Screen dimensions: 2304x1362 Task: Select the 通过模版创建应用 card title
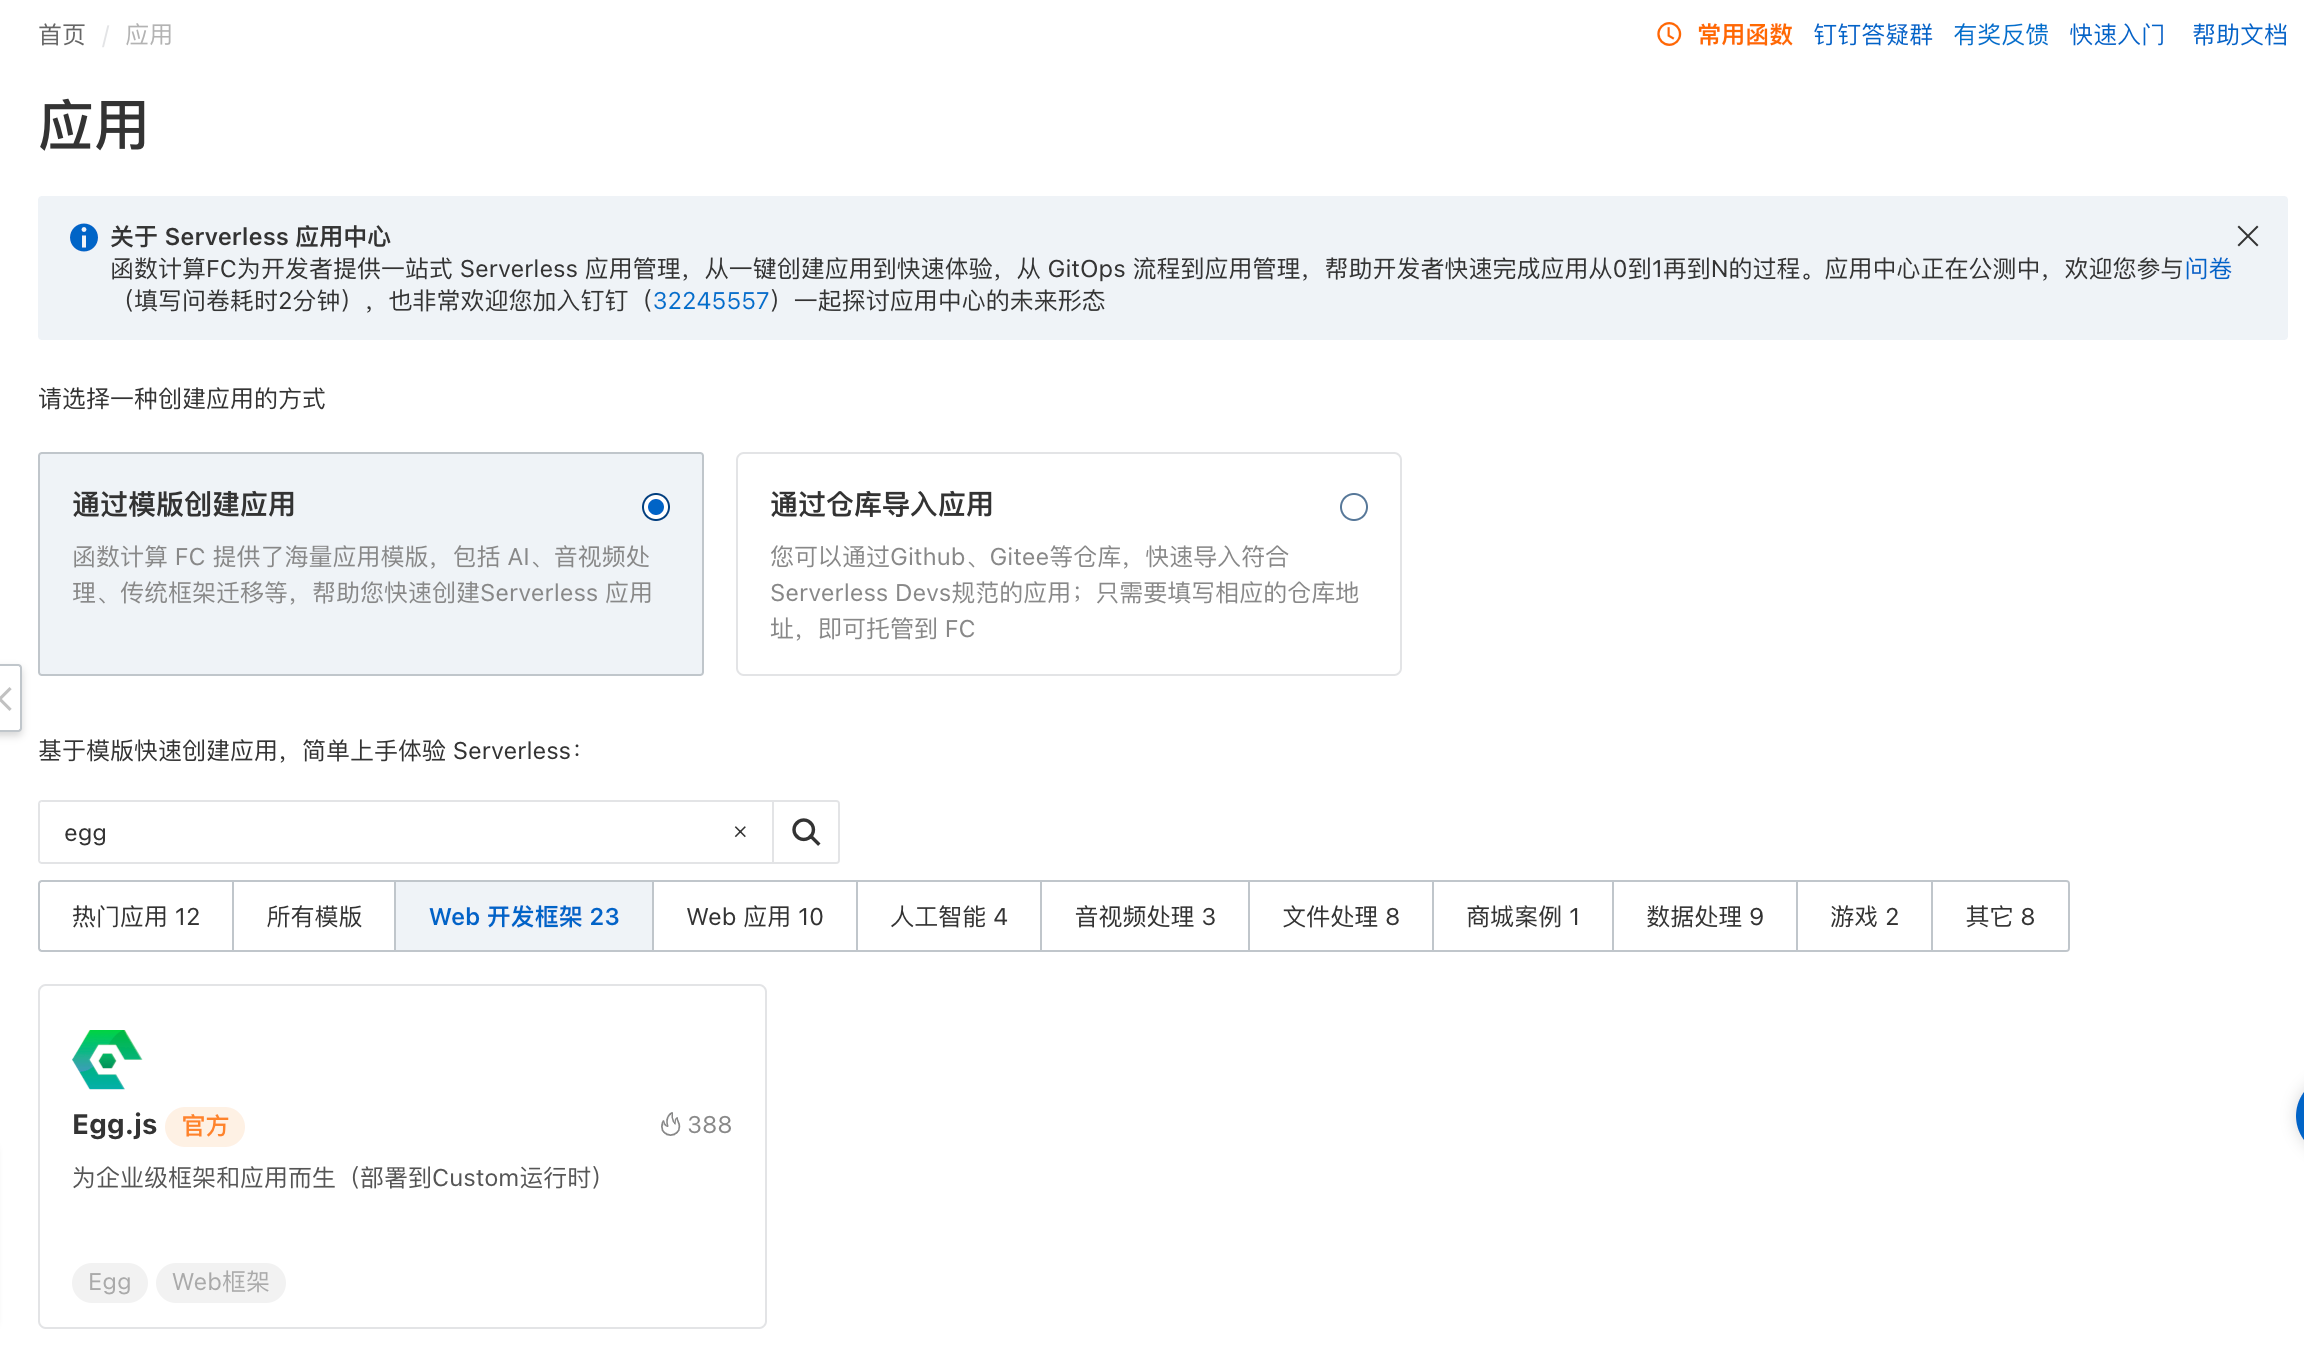[183, 504]
